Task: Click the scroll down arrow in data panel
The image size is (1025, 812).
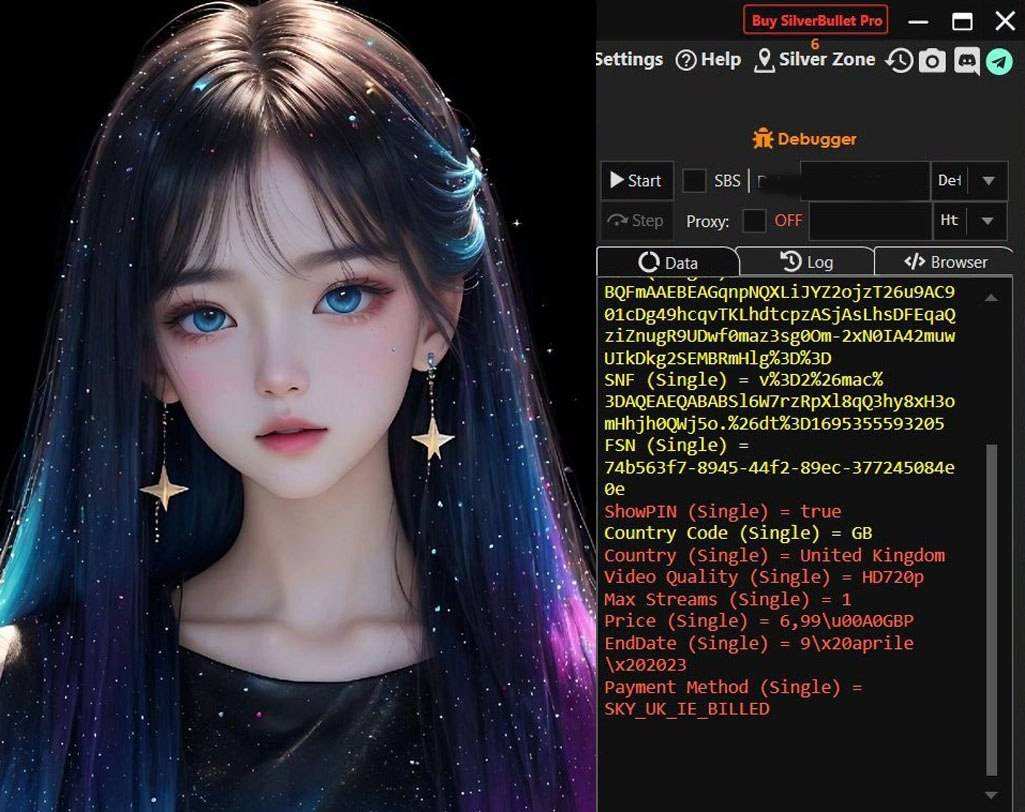Action: click(991, 795)
